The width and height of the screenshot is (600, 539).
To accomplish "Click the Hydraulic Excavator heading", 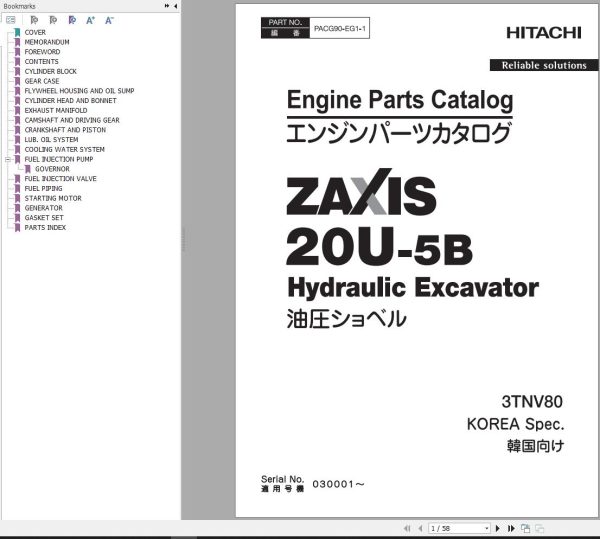I will pos(413,287).
